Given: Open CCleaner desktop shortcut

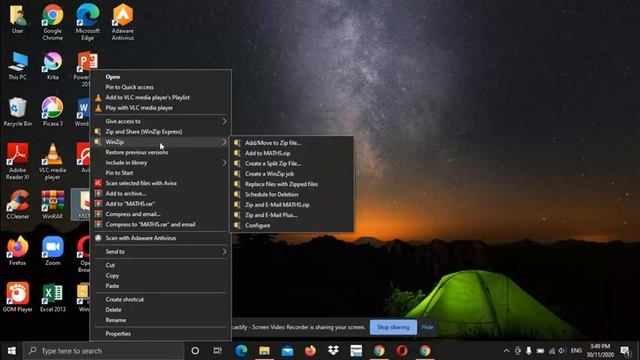Looking at the screenshot, I should coord(18,205).
